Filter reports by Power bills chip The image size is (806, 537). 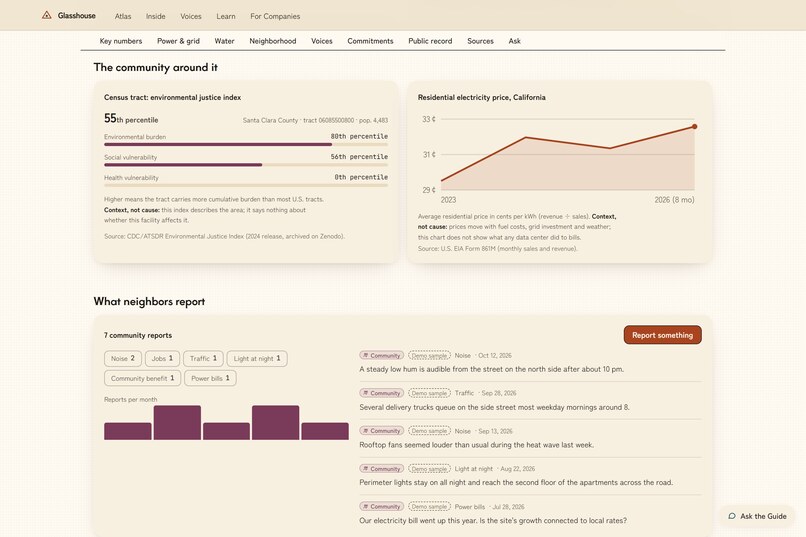210,378
